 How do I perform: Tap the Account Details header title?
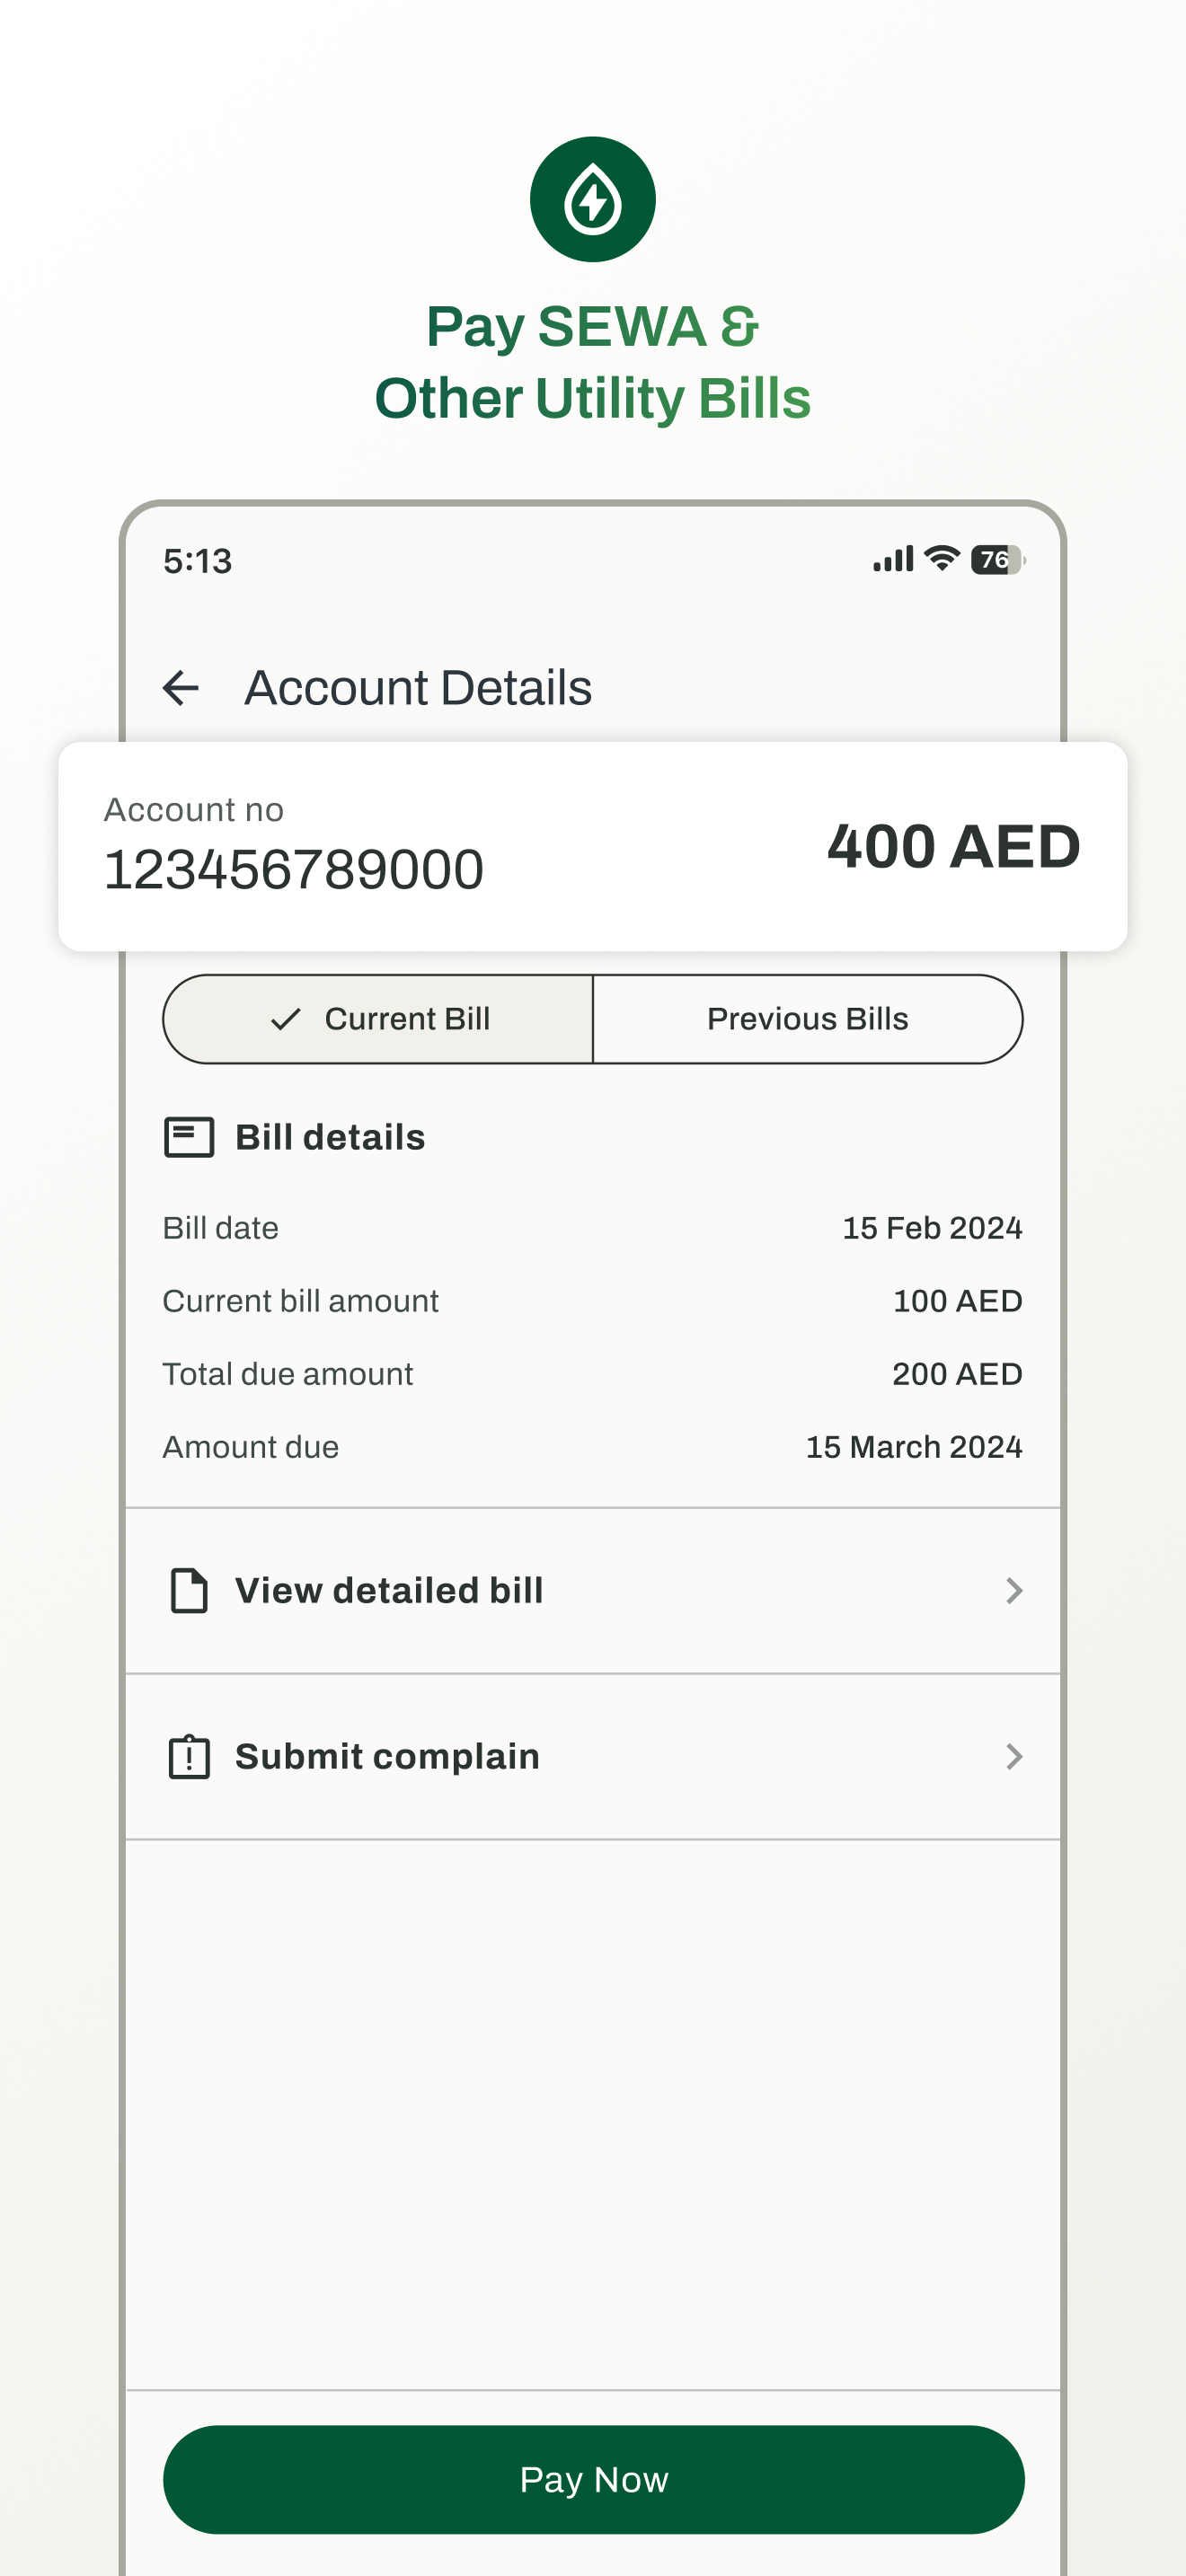pos(418,688)
